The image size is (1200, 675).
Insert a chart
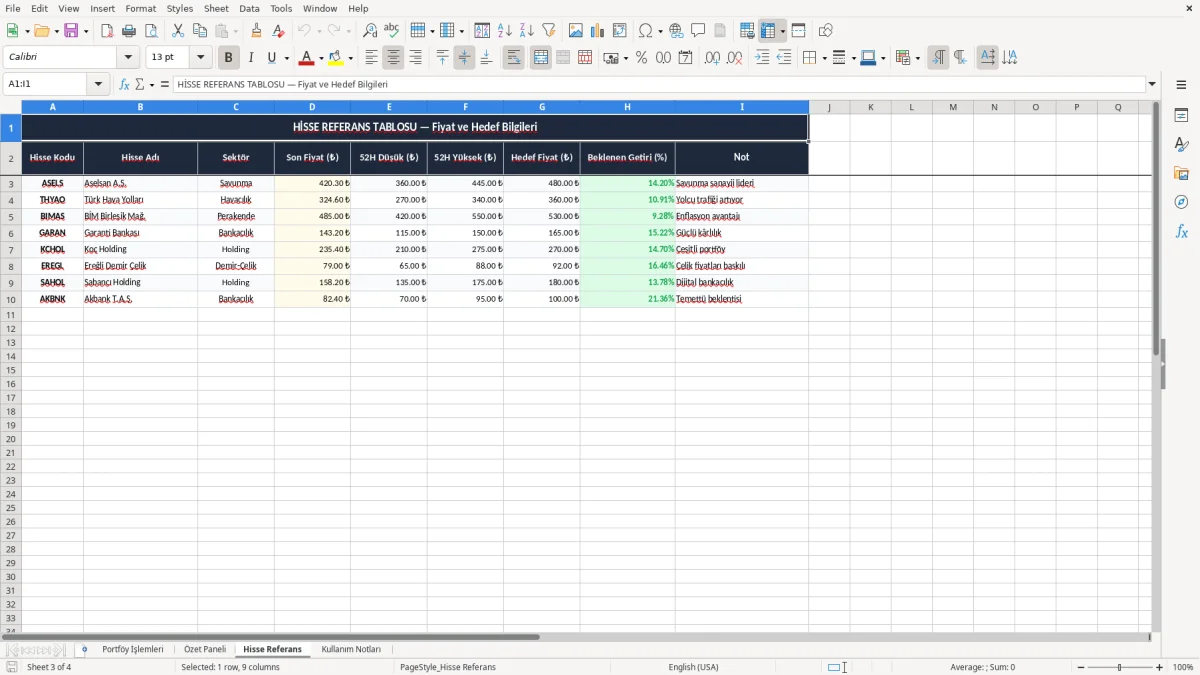[x=598, y=31]
